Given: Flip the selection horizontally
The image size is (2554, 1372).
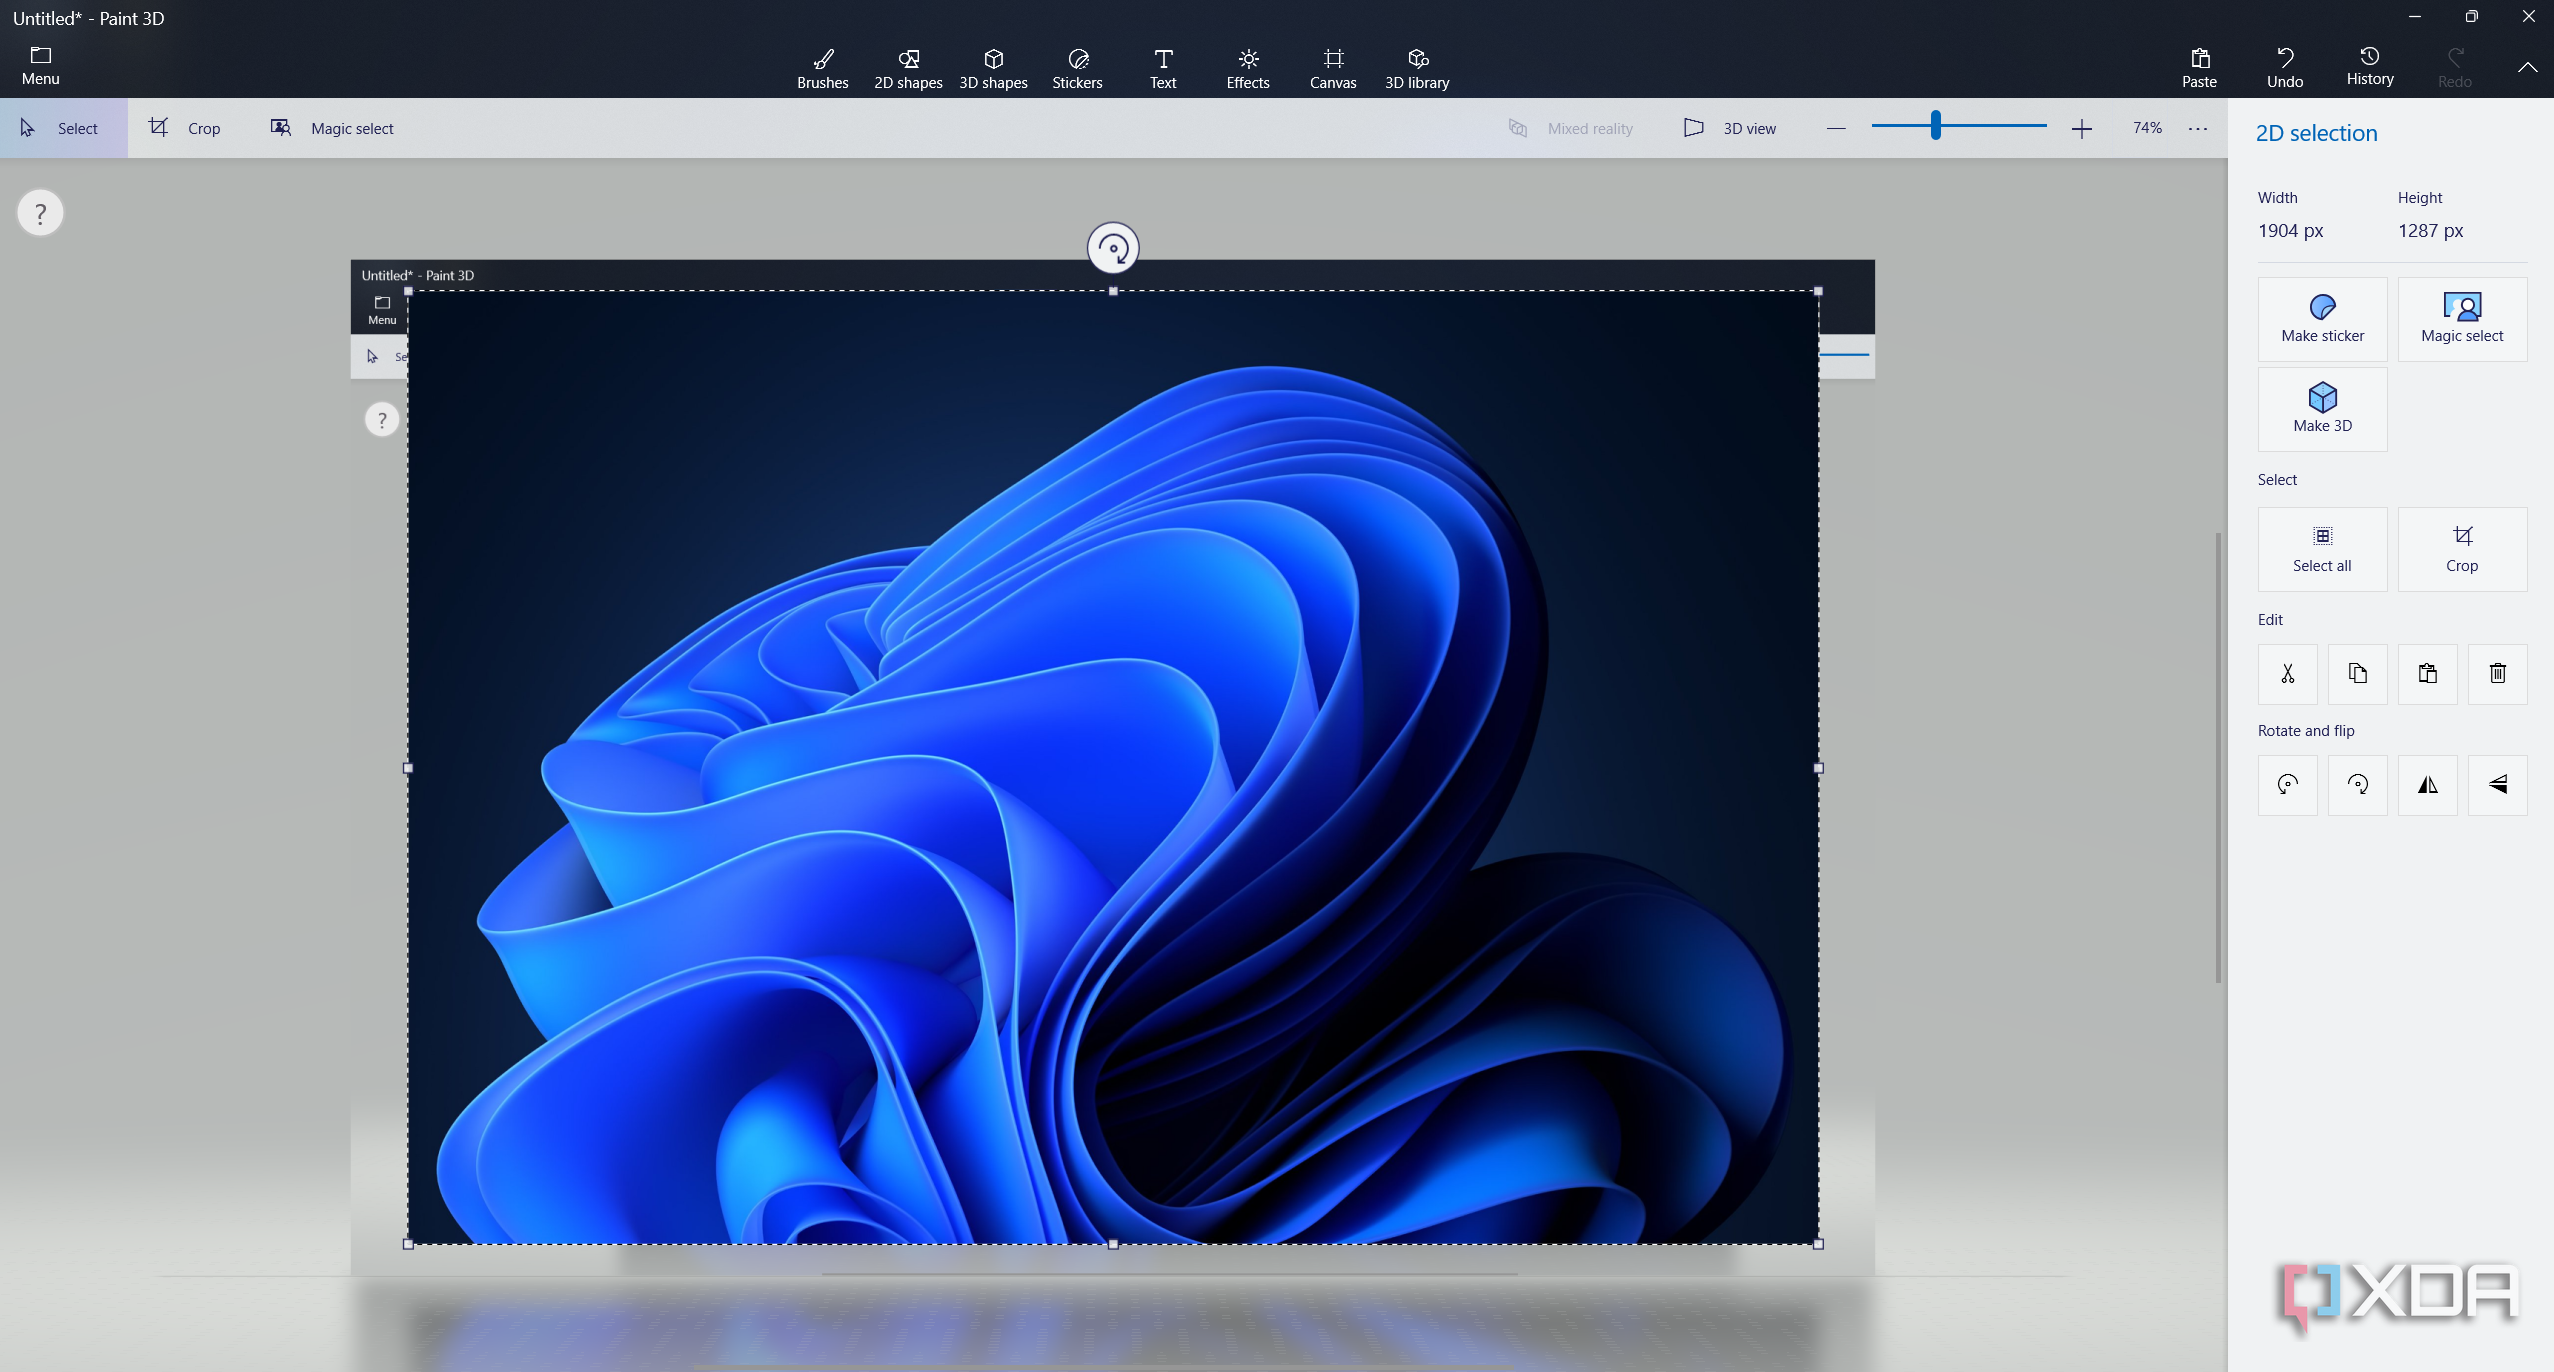Looking at the screenshot, I should click(2427, 785).
